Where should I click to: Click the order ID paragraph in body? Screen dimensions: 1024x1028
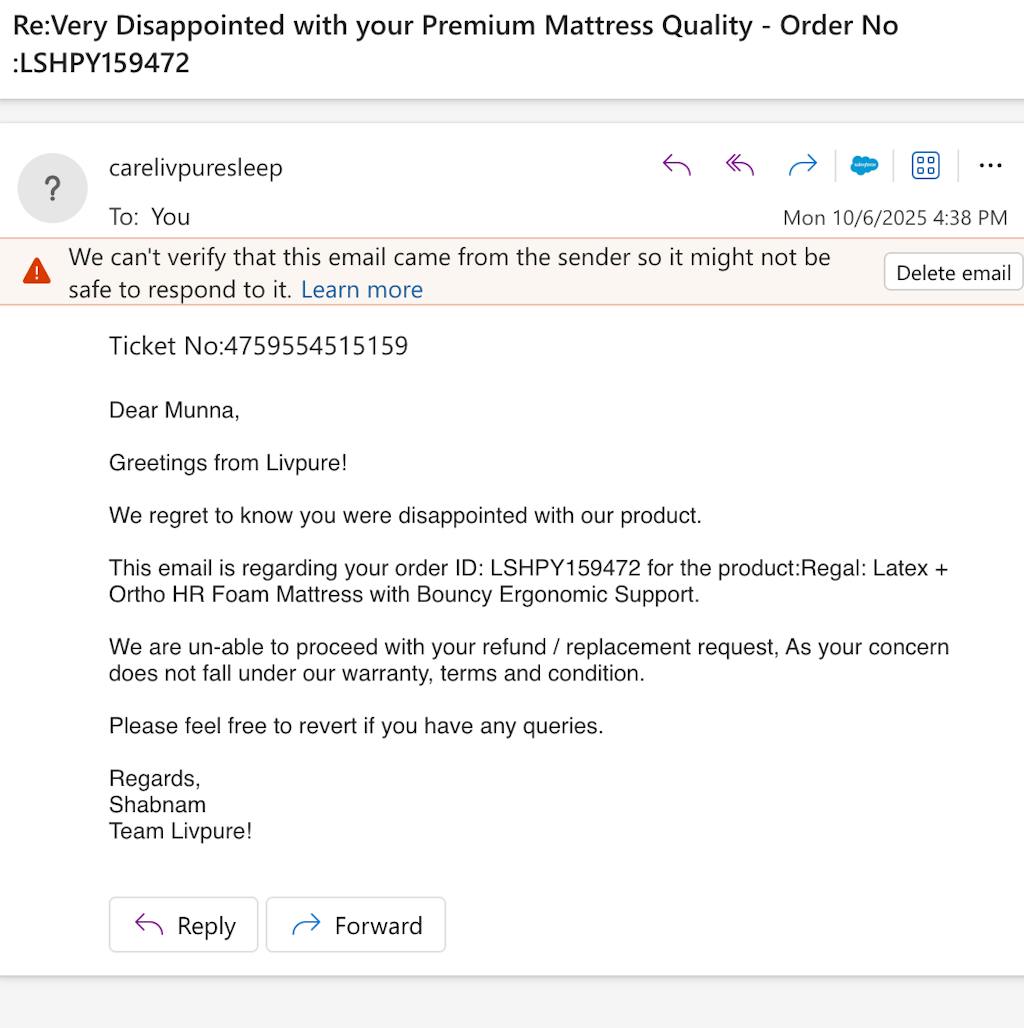528,582
